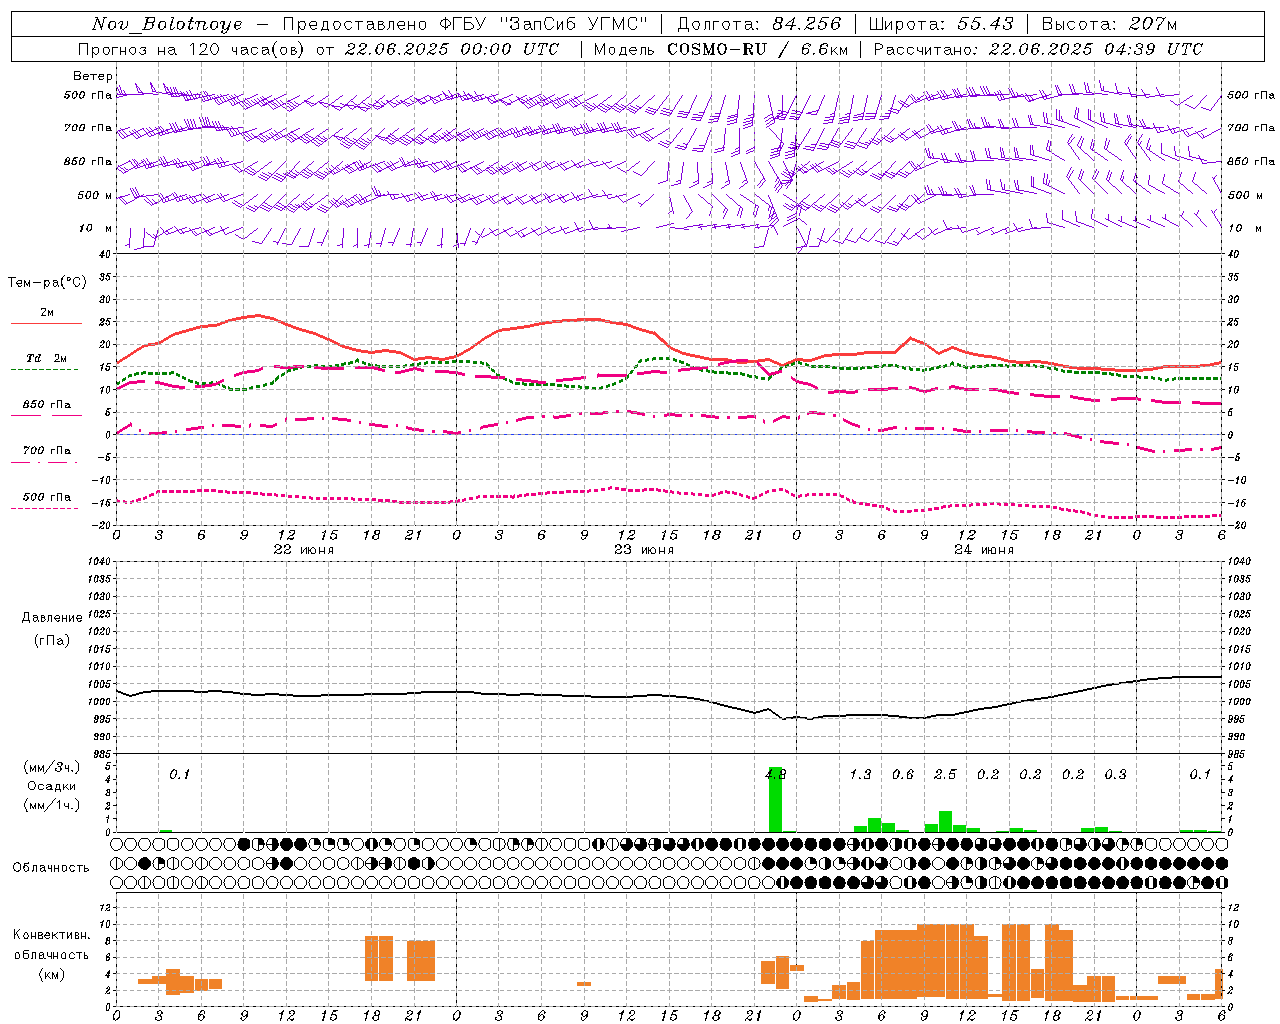This screenshot has height=1024, width=1280.
Task: Click the latitude value Широта: 55.43
Action: 941,24
